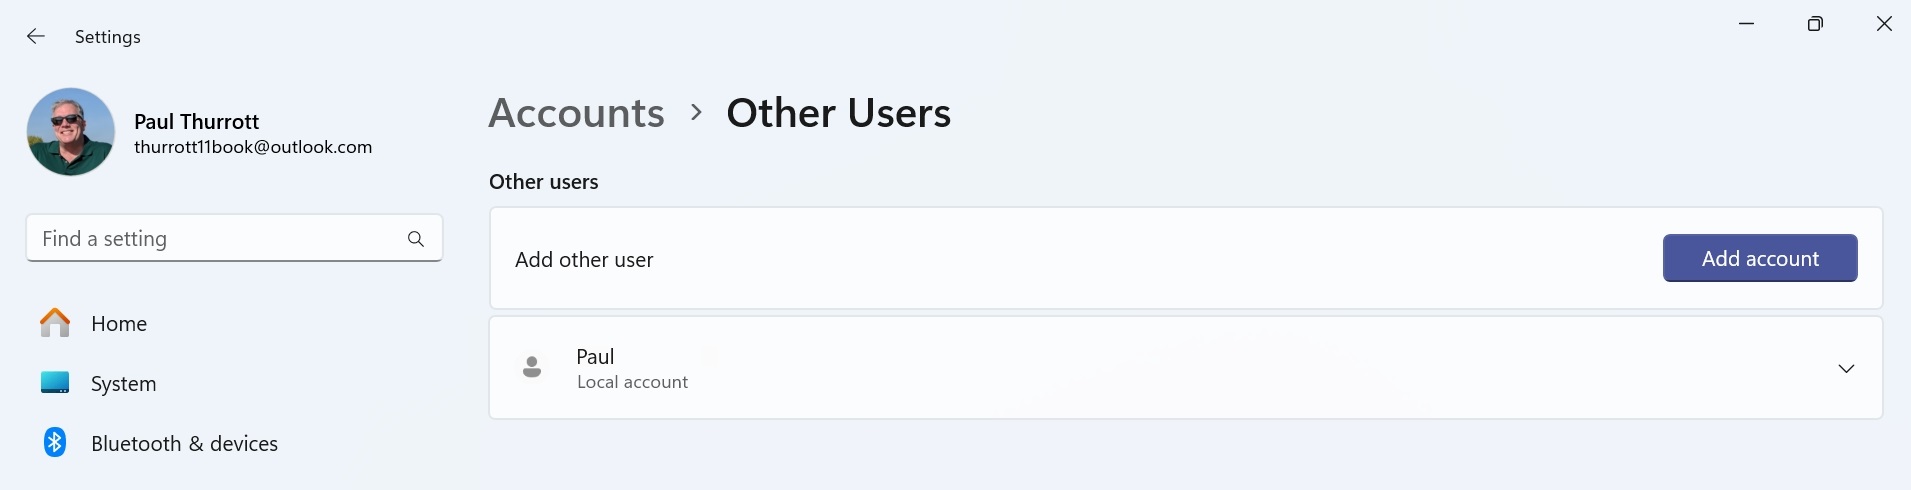Viewport: 1911px width, 490px height.
Task: Click the Home house icon
Action: coord(55,323)
